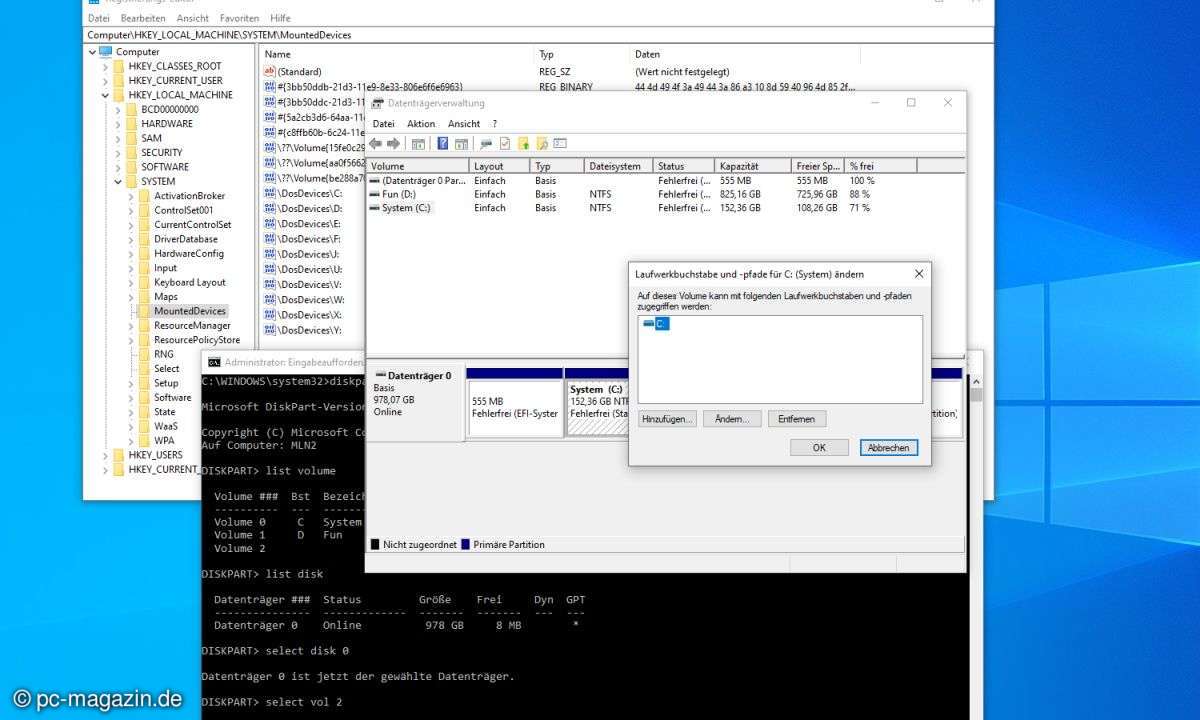
Task: Select the Keyboard Layout key
Action: (190, 282)
